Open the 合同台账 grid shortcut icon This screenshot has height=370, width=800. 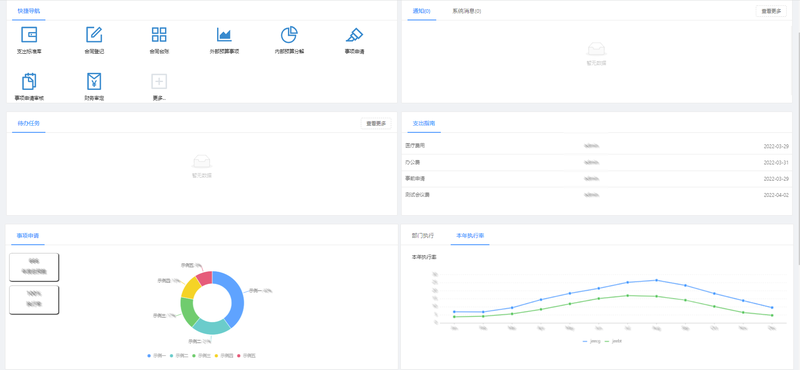click(x=159, y=34)
